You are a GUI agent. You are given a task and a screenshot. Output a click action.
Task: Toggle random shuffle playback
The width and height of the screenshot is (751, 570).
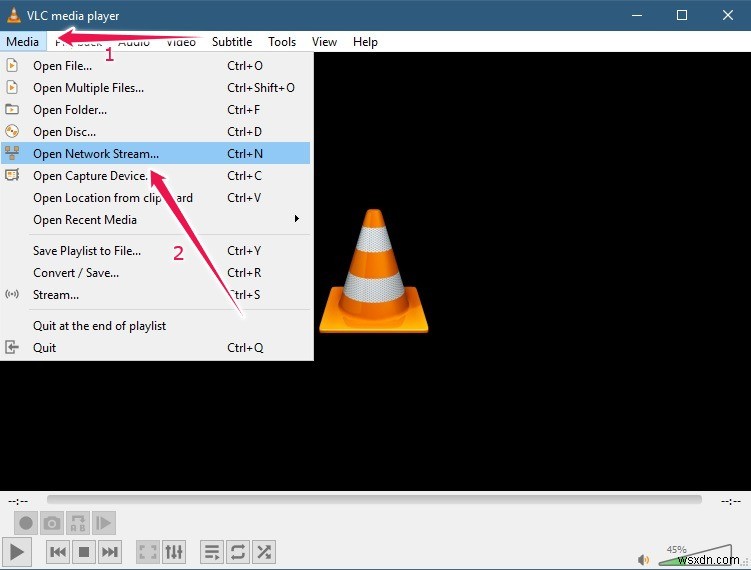(264, 552)
